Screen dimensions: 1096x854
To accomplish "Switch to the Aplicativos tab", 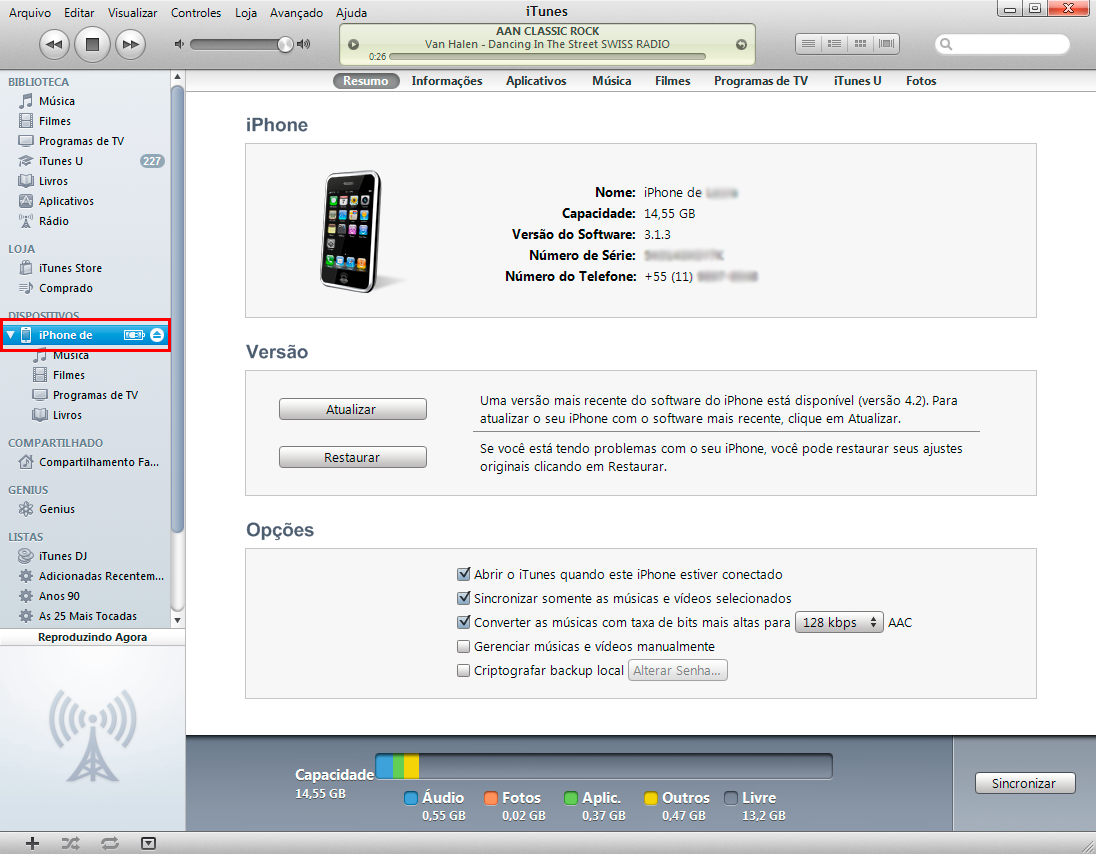I will [x=536, y=80].
